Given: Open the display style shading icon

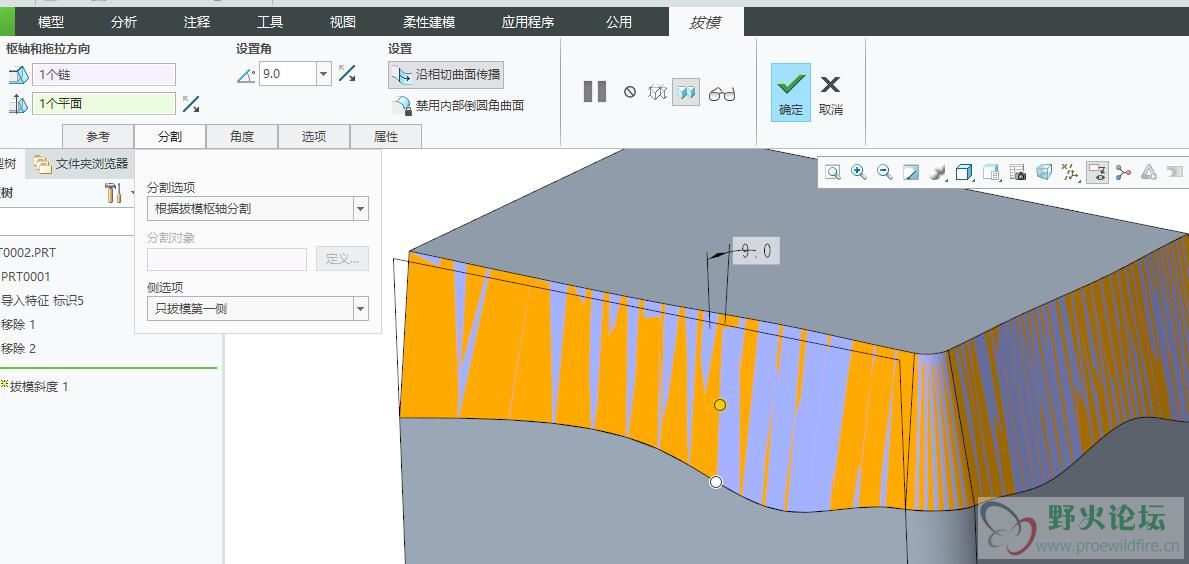Looking at the screenshot, I should tap(937, 173).
